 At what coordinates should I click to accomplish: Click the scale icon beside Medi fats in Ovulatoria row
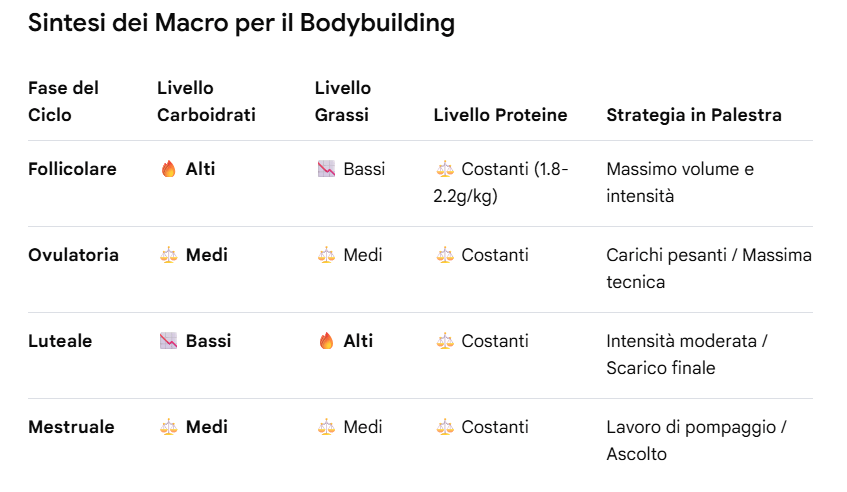click(x=326, y=255)
